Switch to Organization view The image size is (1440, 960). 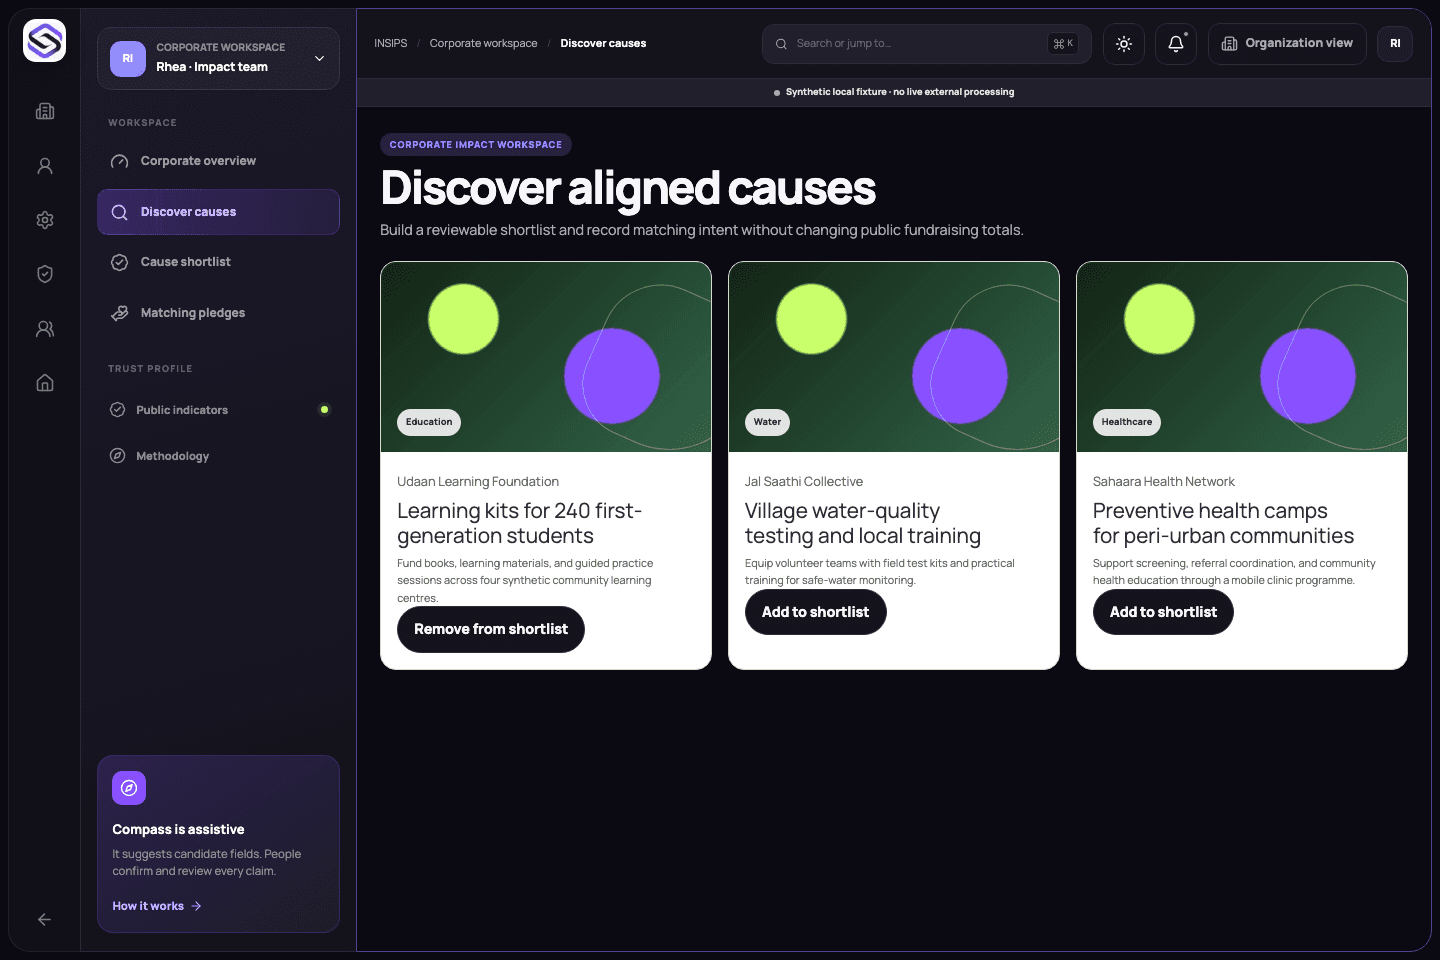click(1287, 44)
